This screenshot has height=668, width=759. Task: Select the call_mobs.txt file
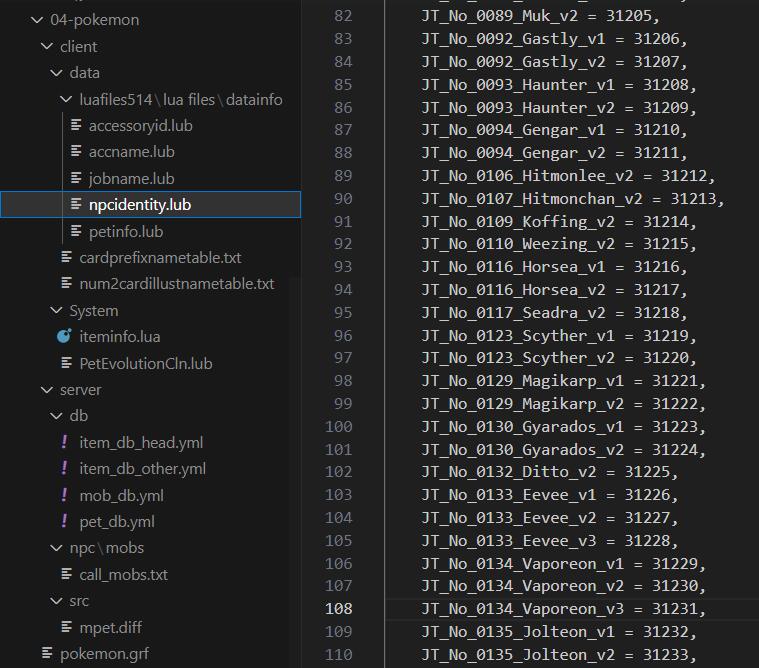(x=123, y=574)
